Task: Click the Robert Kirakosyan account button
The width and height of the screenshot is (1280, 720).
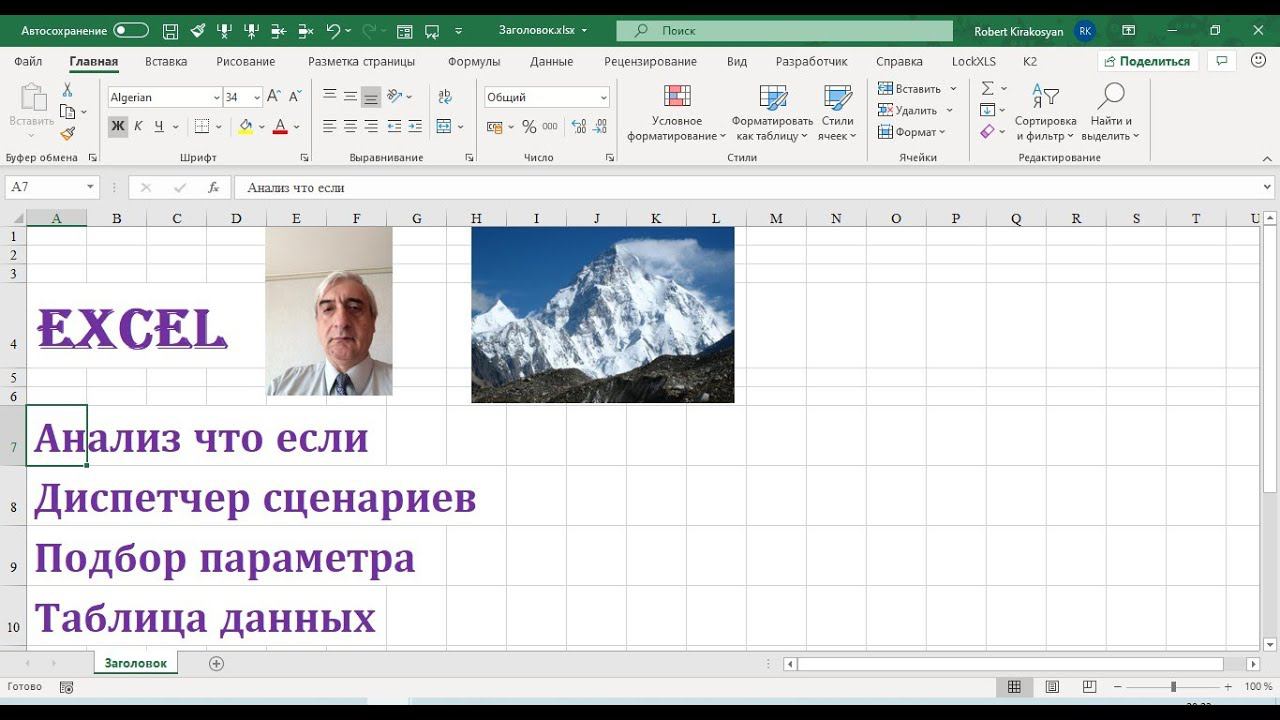Action: [1034, 31]
